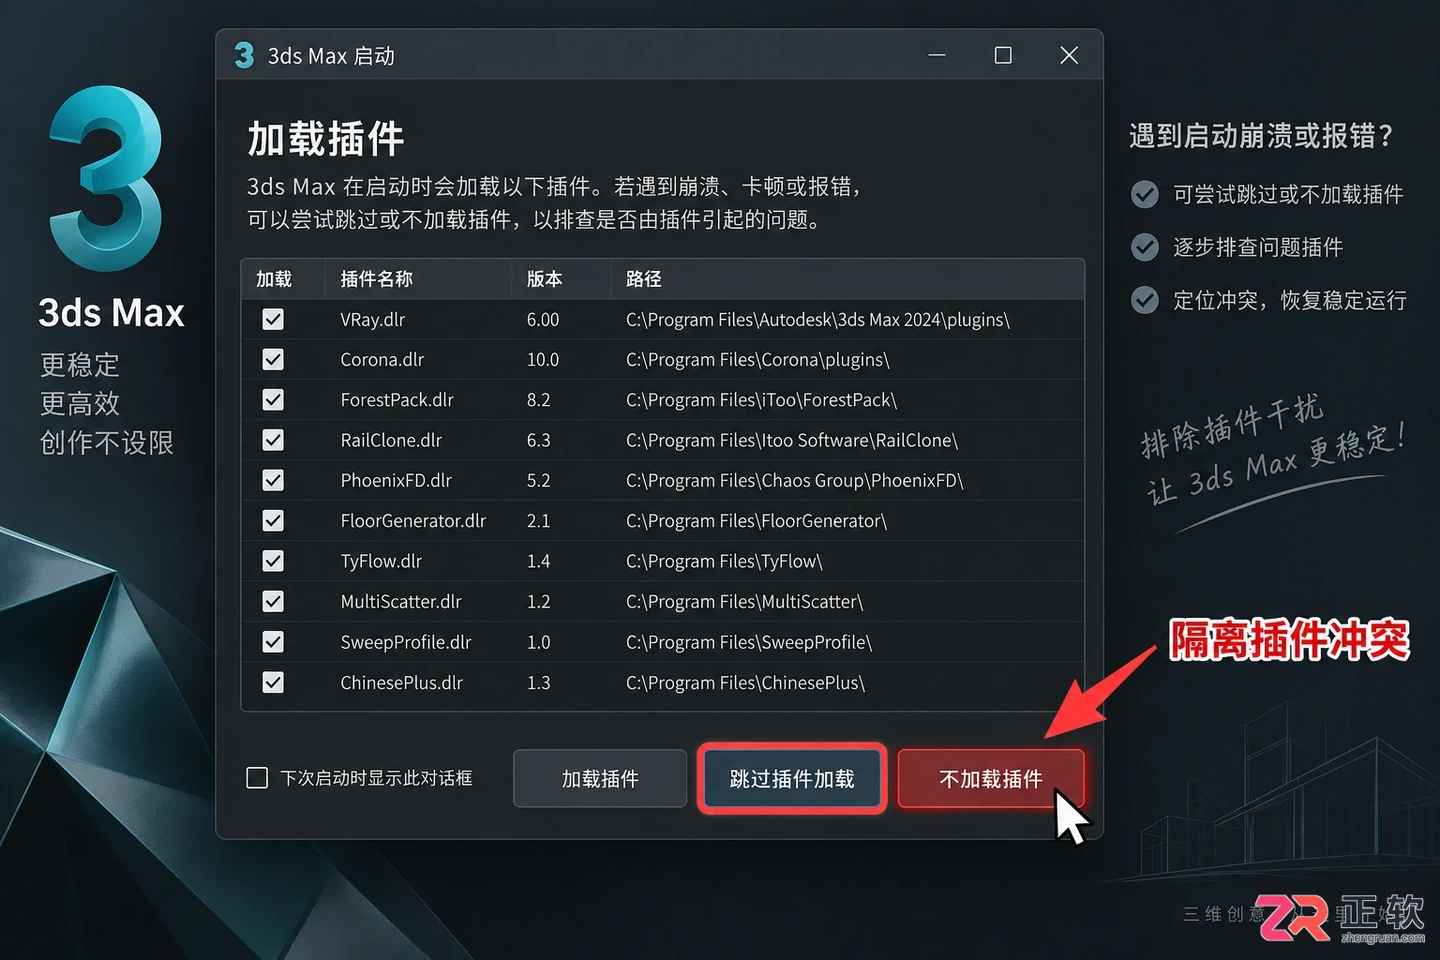Uncheck the TyFlow.dlr checkbox
The image size is (1440, 960).
pyautogui.click(x=273, y=561)
